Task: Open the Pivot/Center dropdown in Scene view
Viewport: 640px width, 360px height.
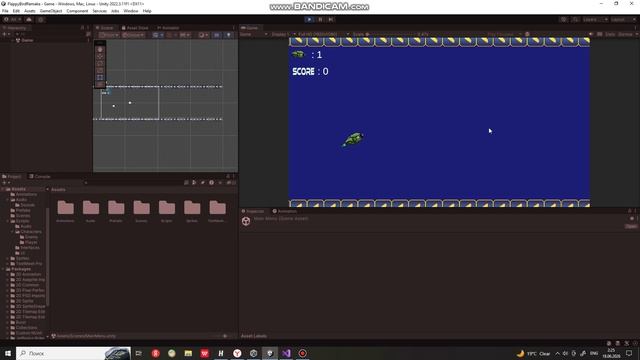Action: tap(109, 35)
